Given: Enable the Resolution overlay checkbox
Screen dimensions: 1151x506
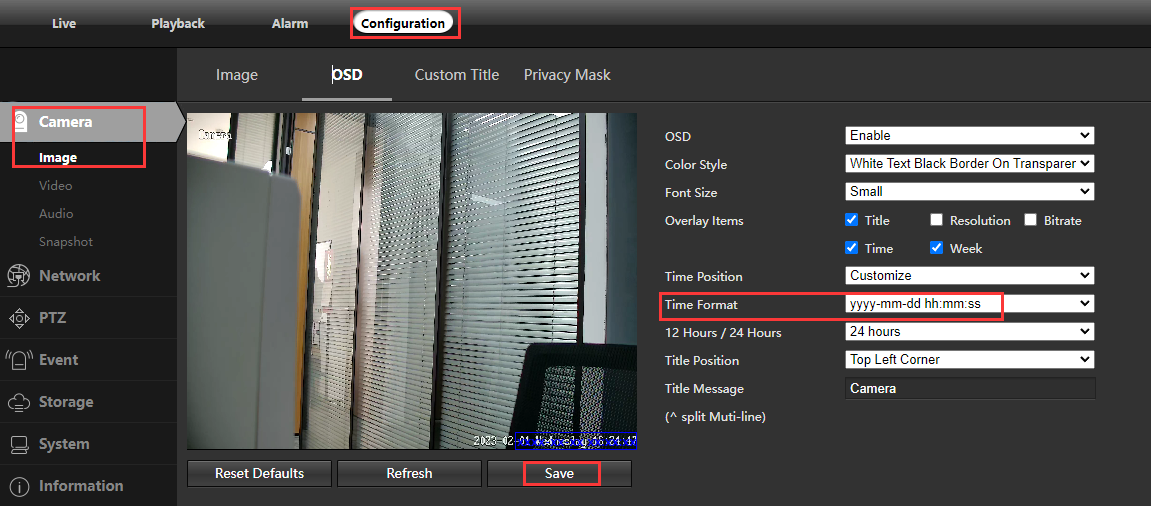Looking at the screenshot, I should pyautogui.click(x=937, y=220).
